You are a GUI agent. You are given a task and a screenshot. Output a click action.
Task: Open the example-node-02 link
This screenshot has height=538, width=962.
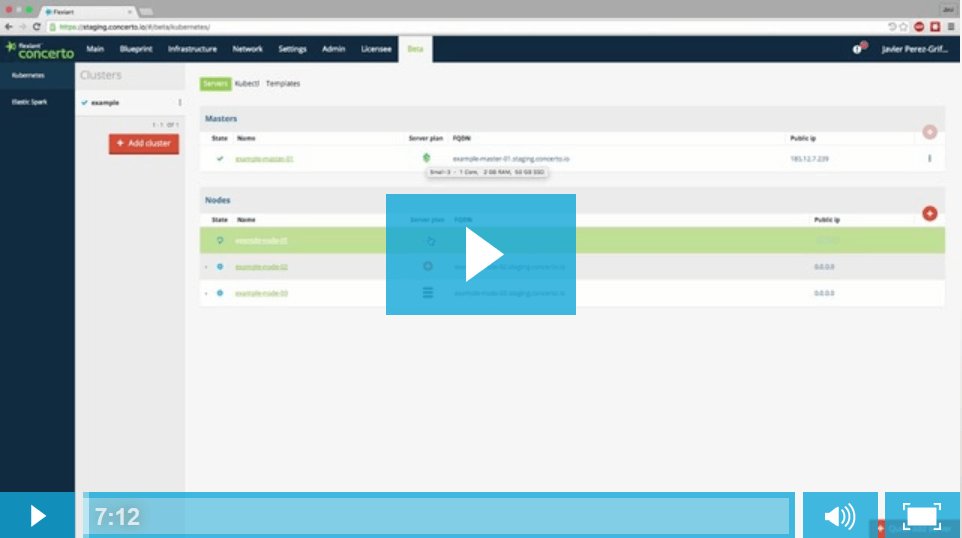[x=261, y=267]
